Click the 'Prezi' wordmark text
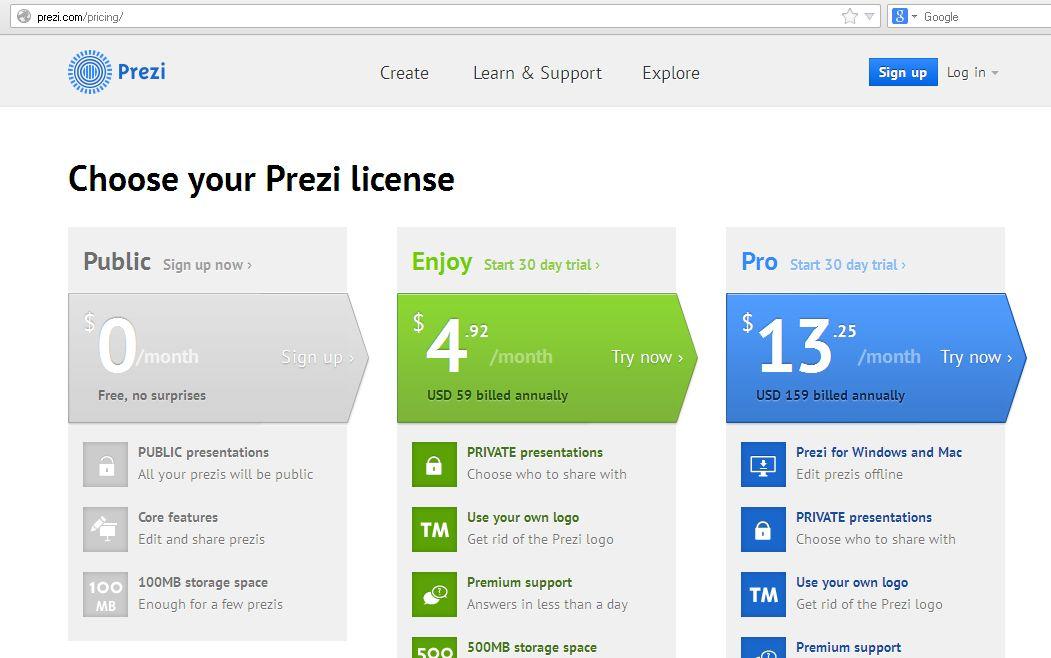 (x=141, y=71)
